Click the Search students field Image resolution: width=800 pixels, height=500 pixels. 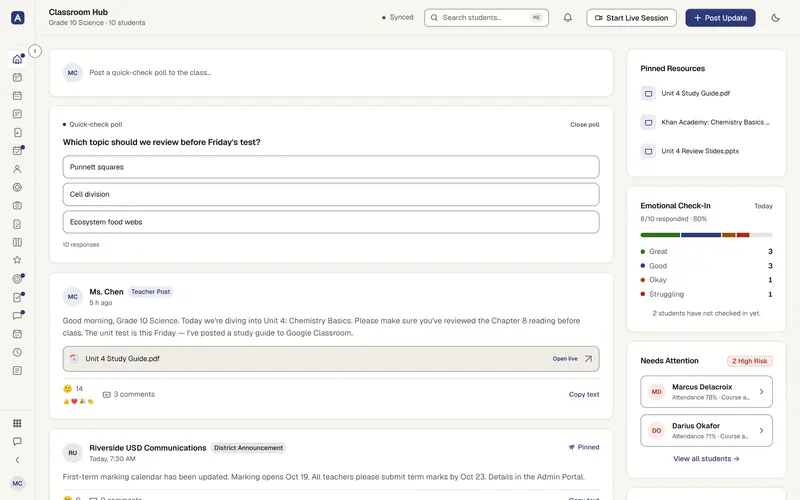[486, 18]
